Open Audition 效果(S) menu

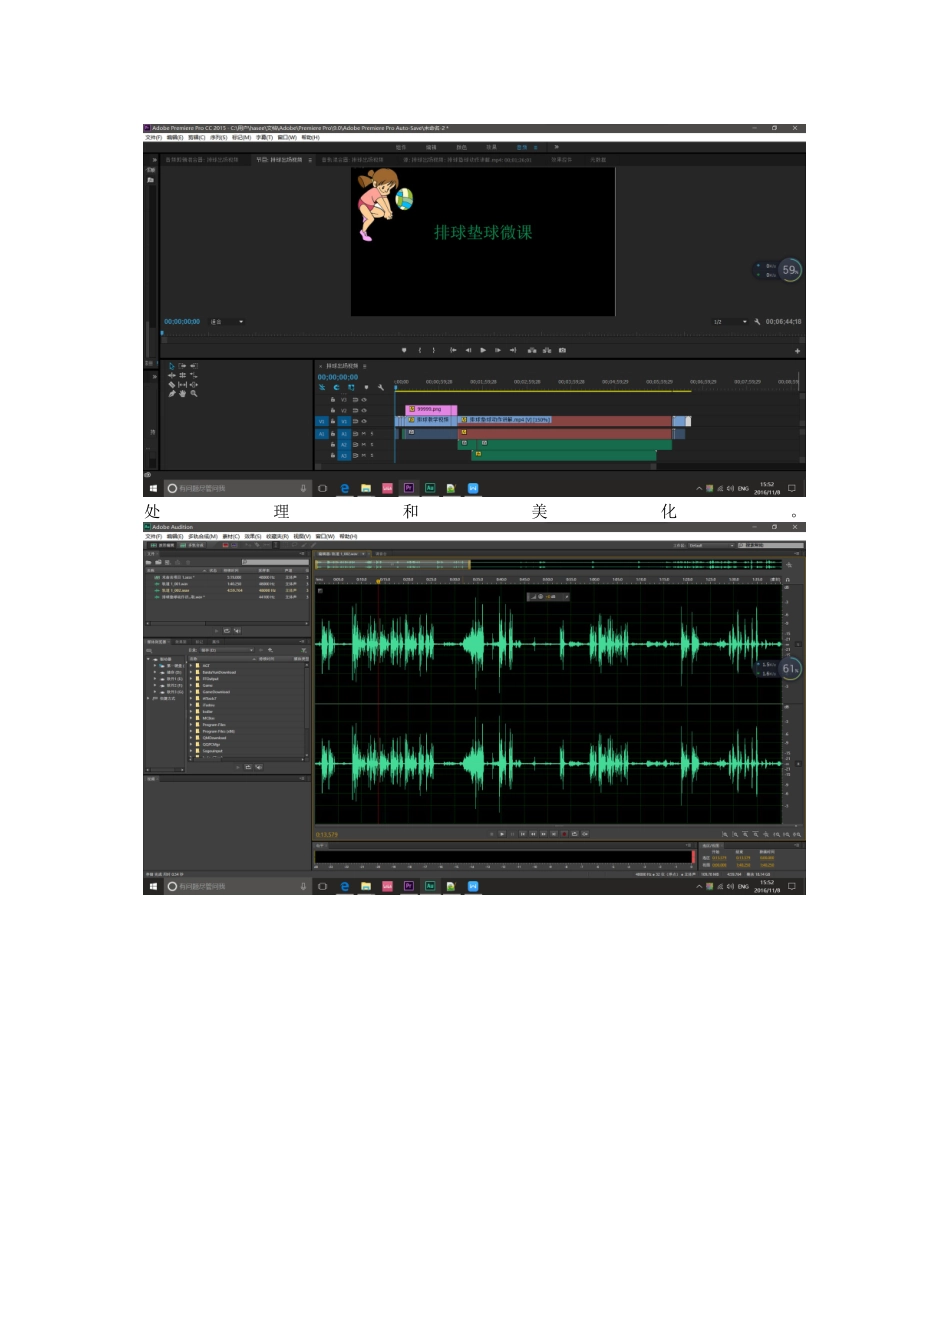[x=253, y=536]
